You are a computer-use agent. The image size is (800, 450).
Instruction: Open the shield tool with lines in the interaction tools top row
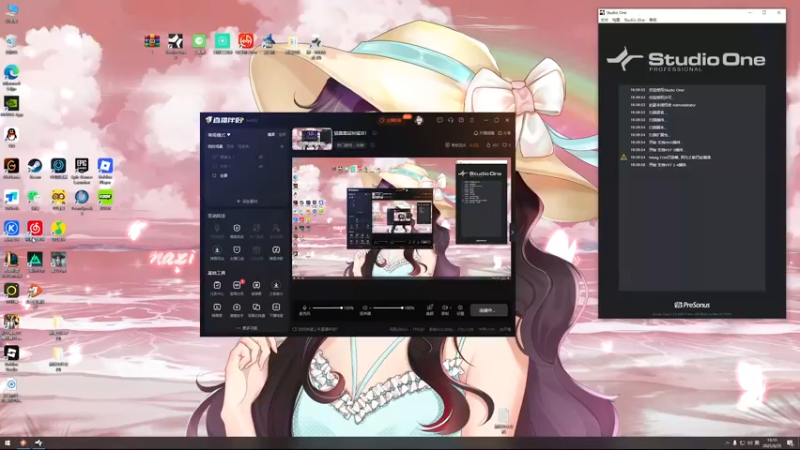click(x=237, y=229)
